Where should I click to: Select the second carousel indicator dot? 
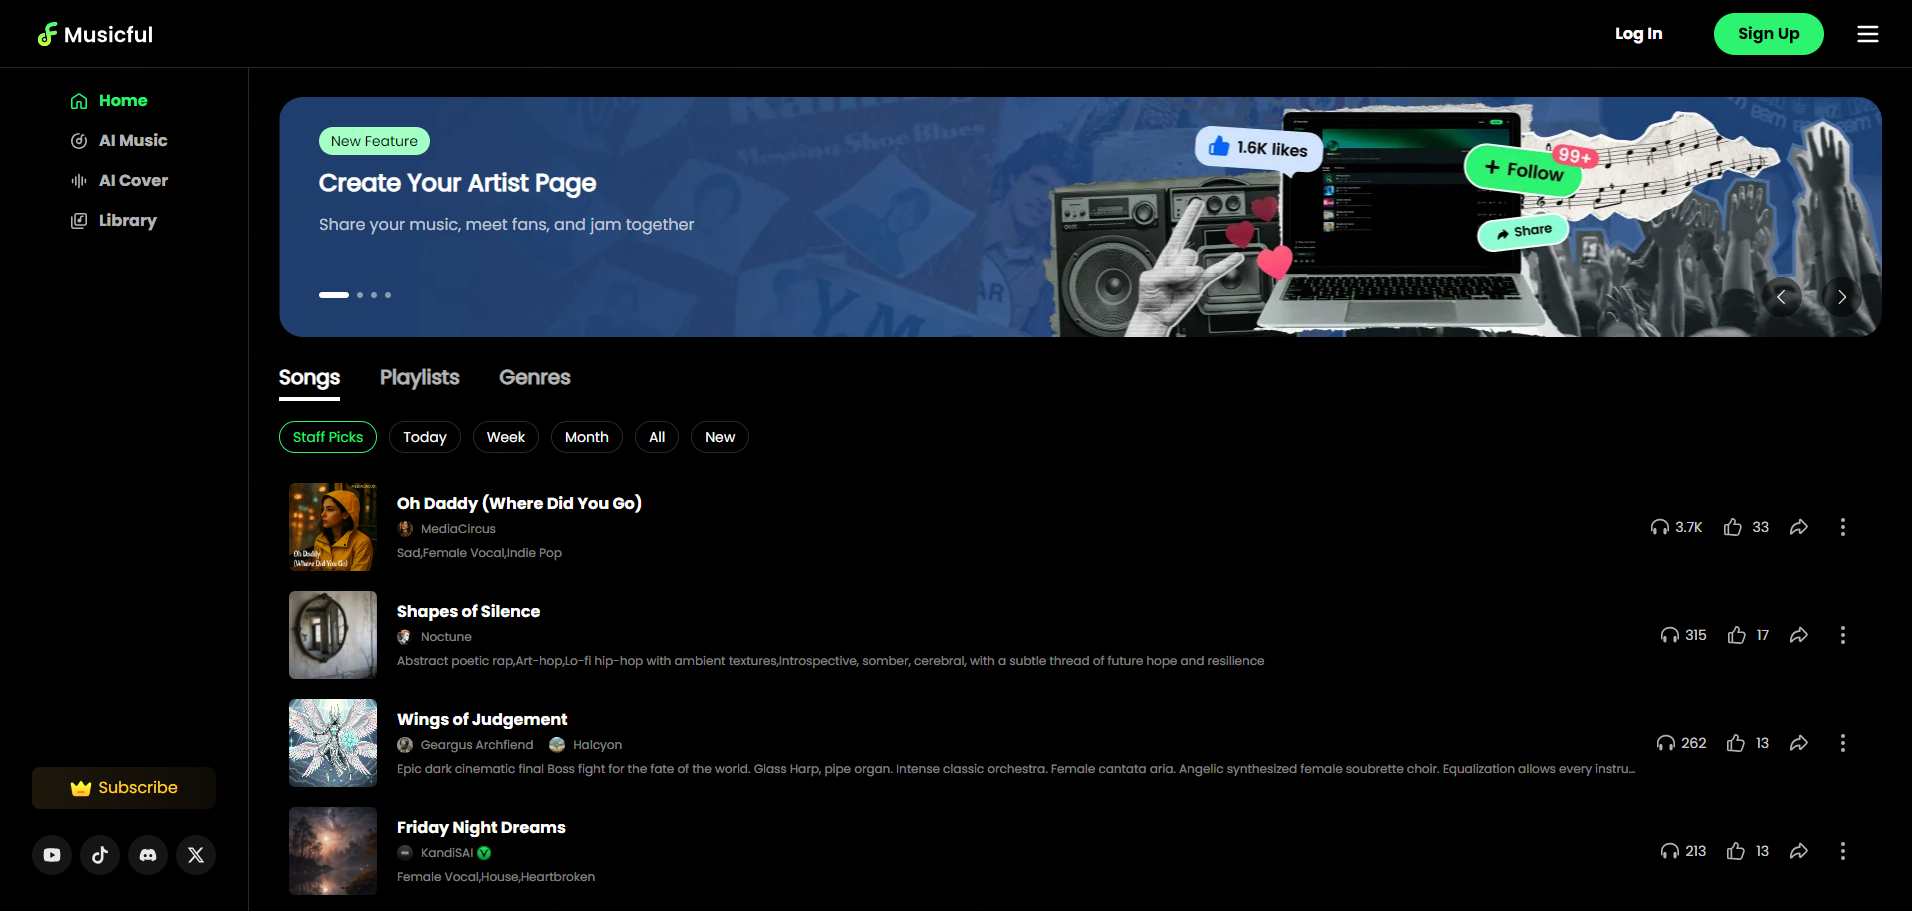359,295
